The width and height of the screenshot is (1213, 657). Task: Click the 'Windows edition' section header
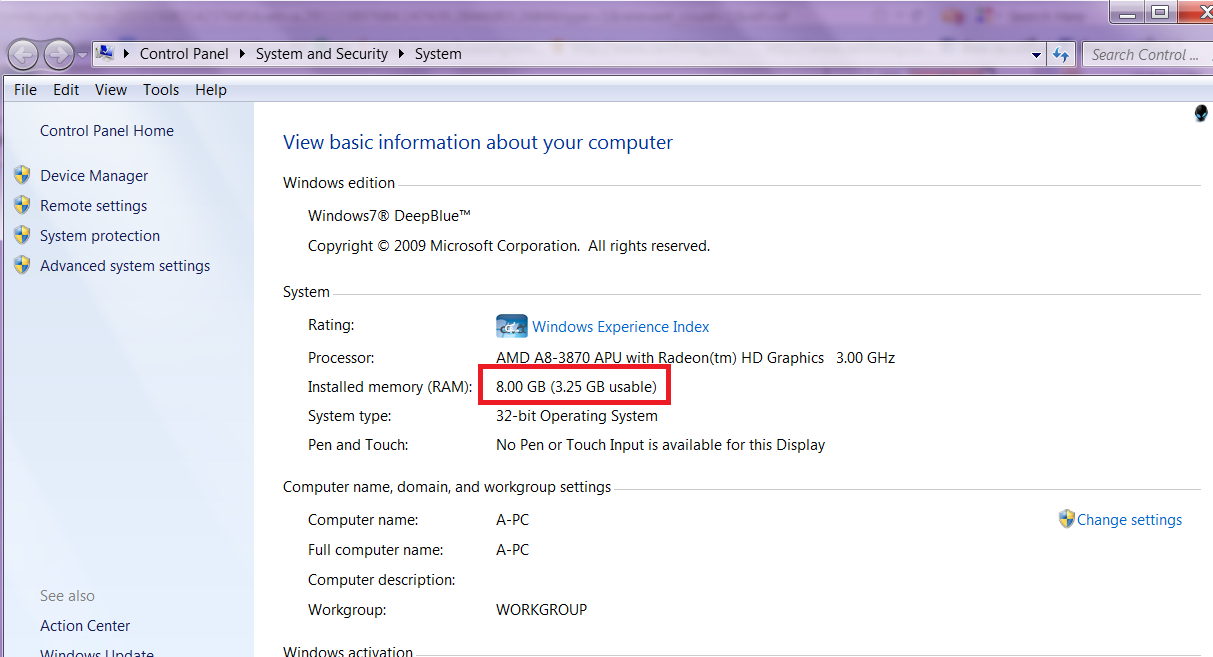tap(339, 183)
